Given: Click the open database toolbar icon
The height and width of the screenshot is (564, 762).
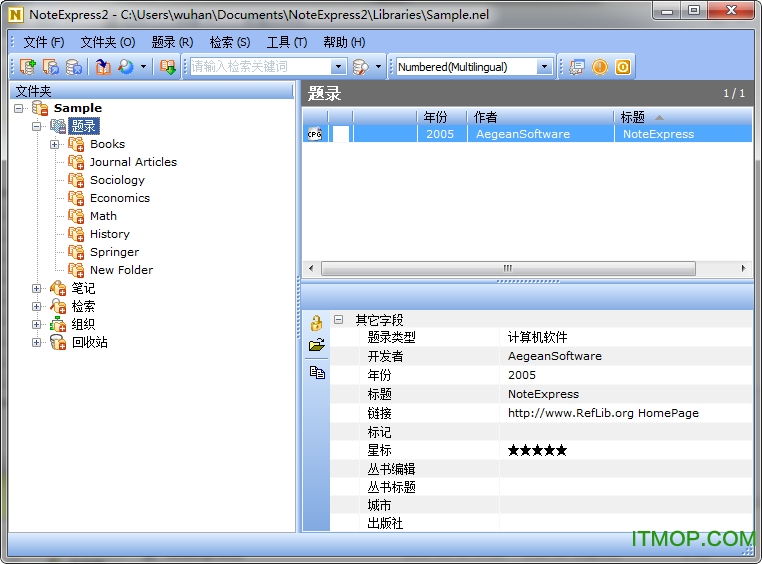Looking at the screenshot, I should (51, 67).
